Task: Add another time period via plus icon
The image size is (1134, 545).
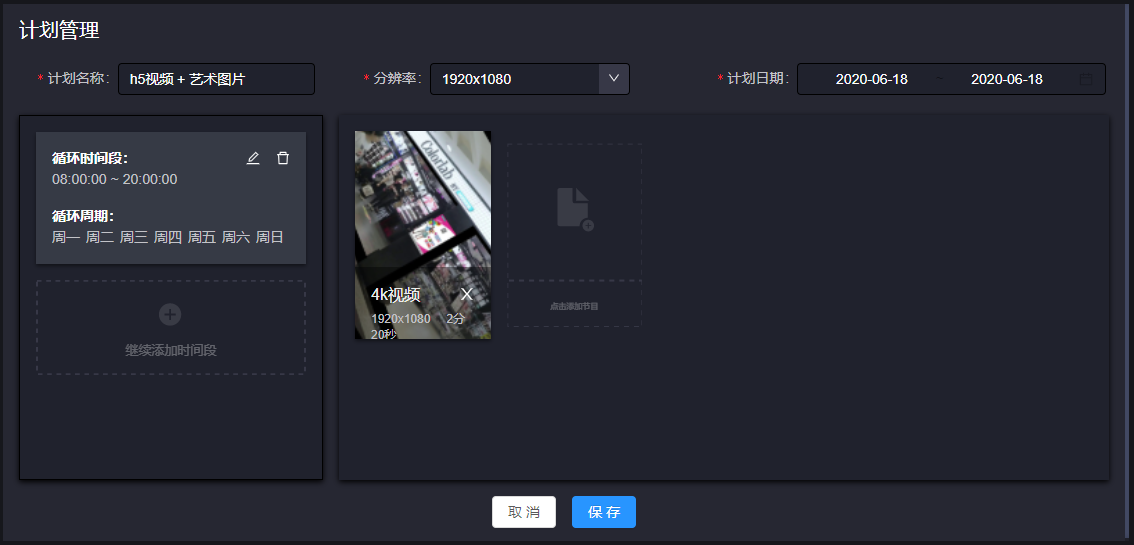Action: [x=170, y=314]
